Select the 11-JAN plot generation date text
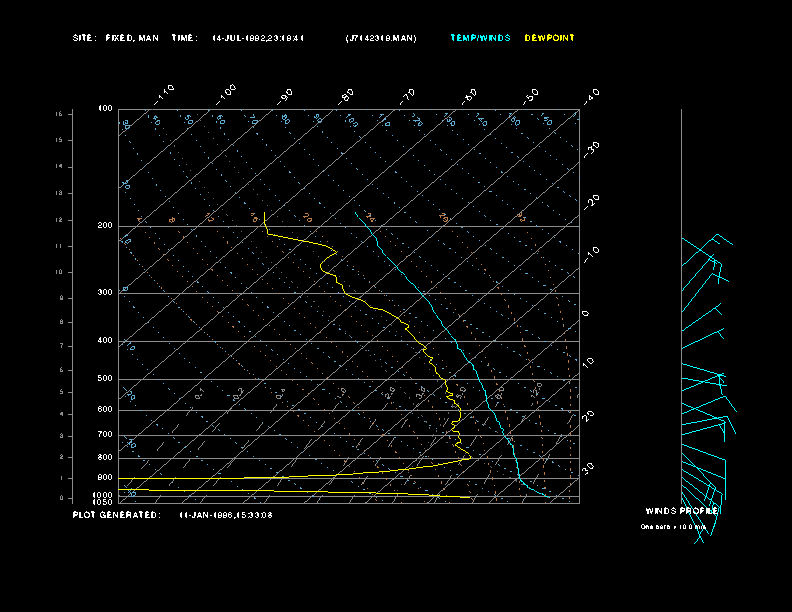Viewport: 792px width, 612px height. tap(226, 515)
